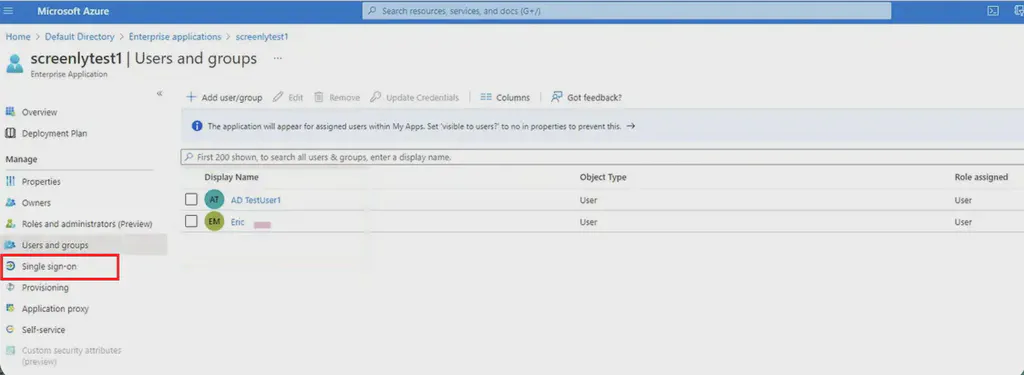1024x375 pixels.
Task: Click the Custom security attributes icon
Action: pyautogui.click(x=10, y=351)
